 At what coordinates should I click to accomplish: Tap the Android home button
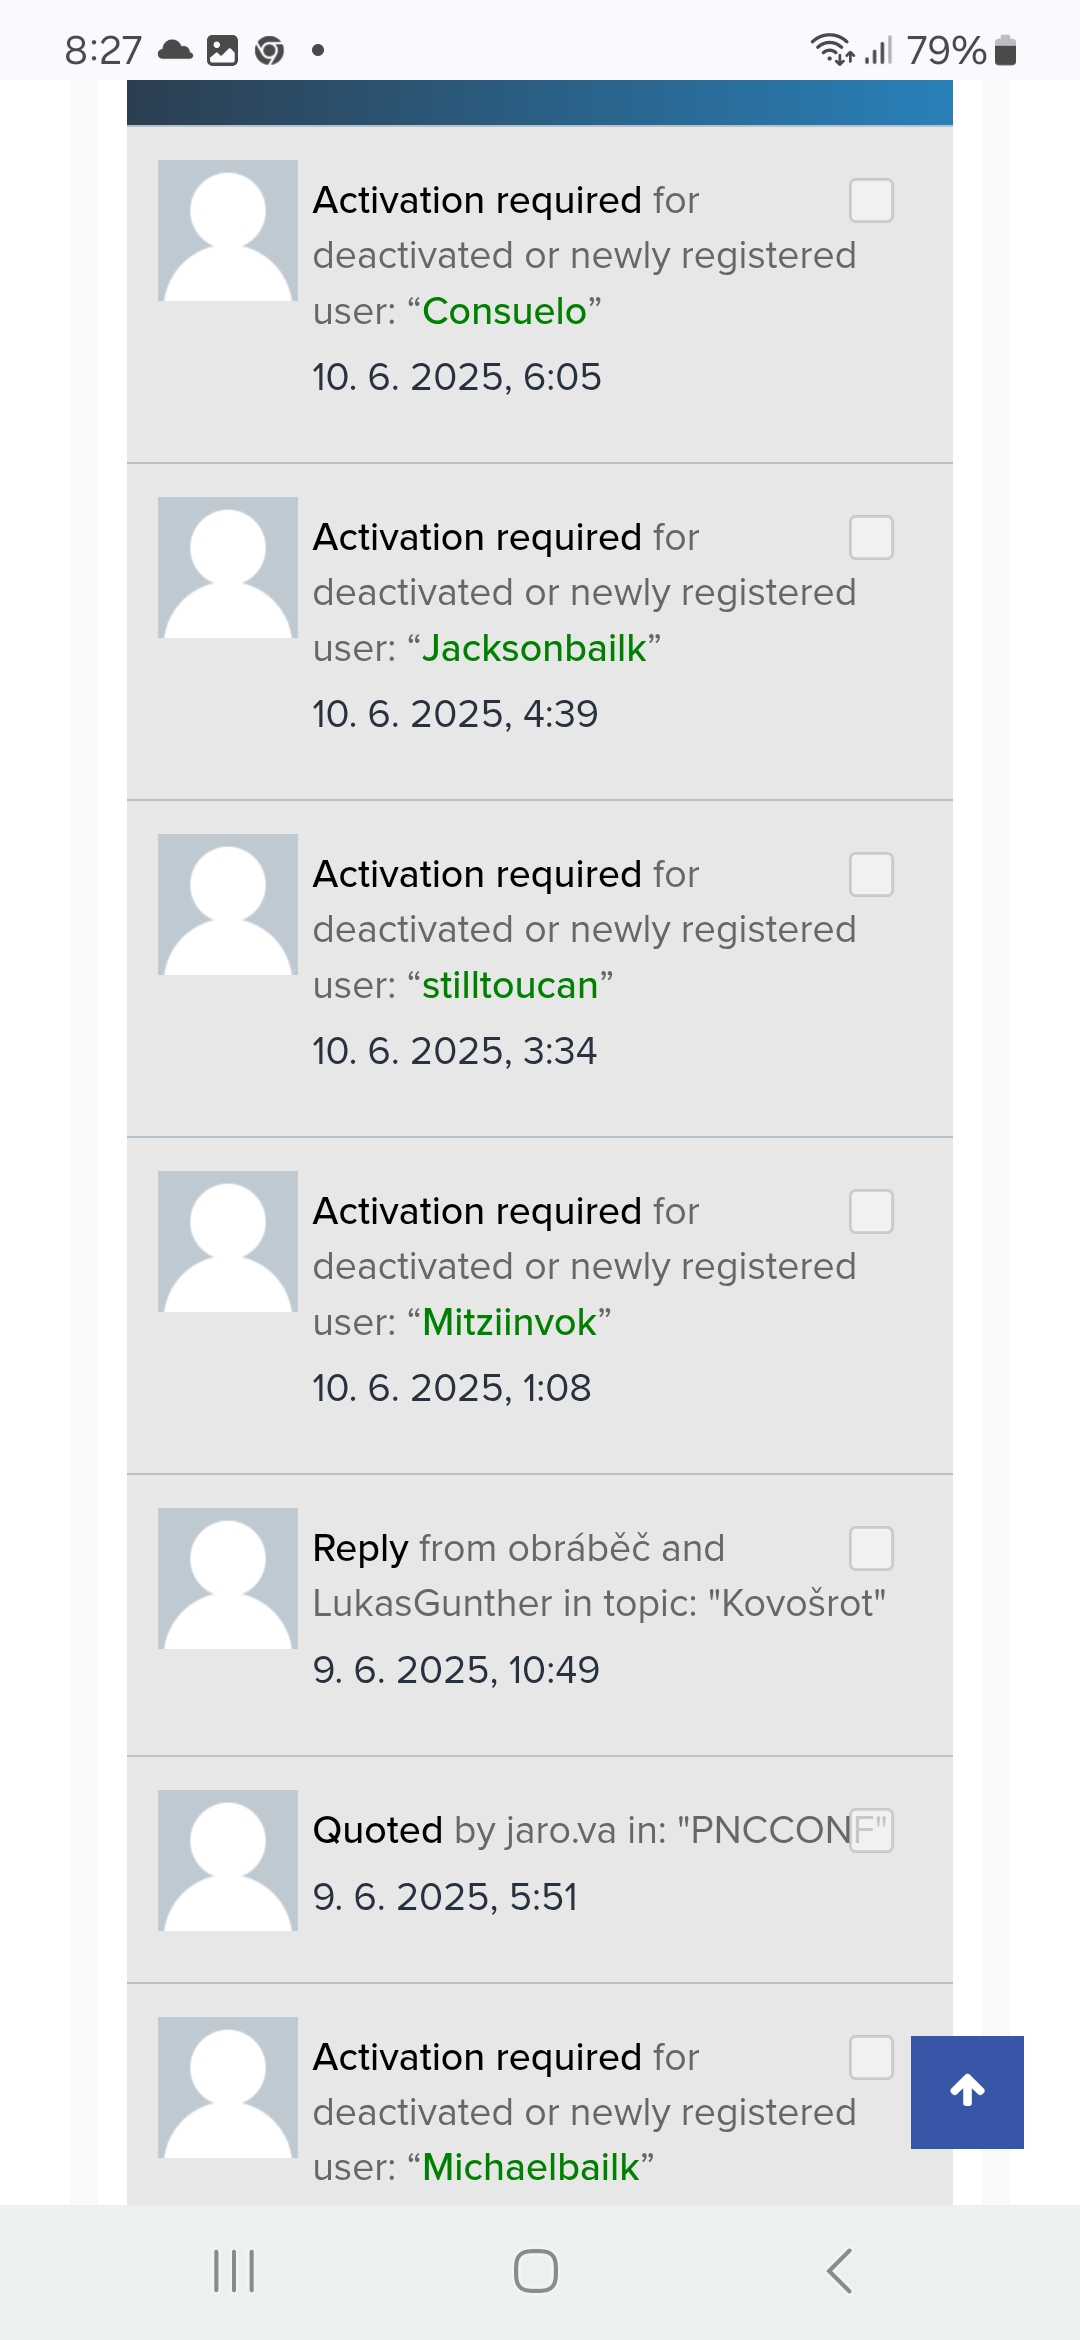(536, 2270)
